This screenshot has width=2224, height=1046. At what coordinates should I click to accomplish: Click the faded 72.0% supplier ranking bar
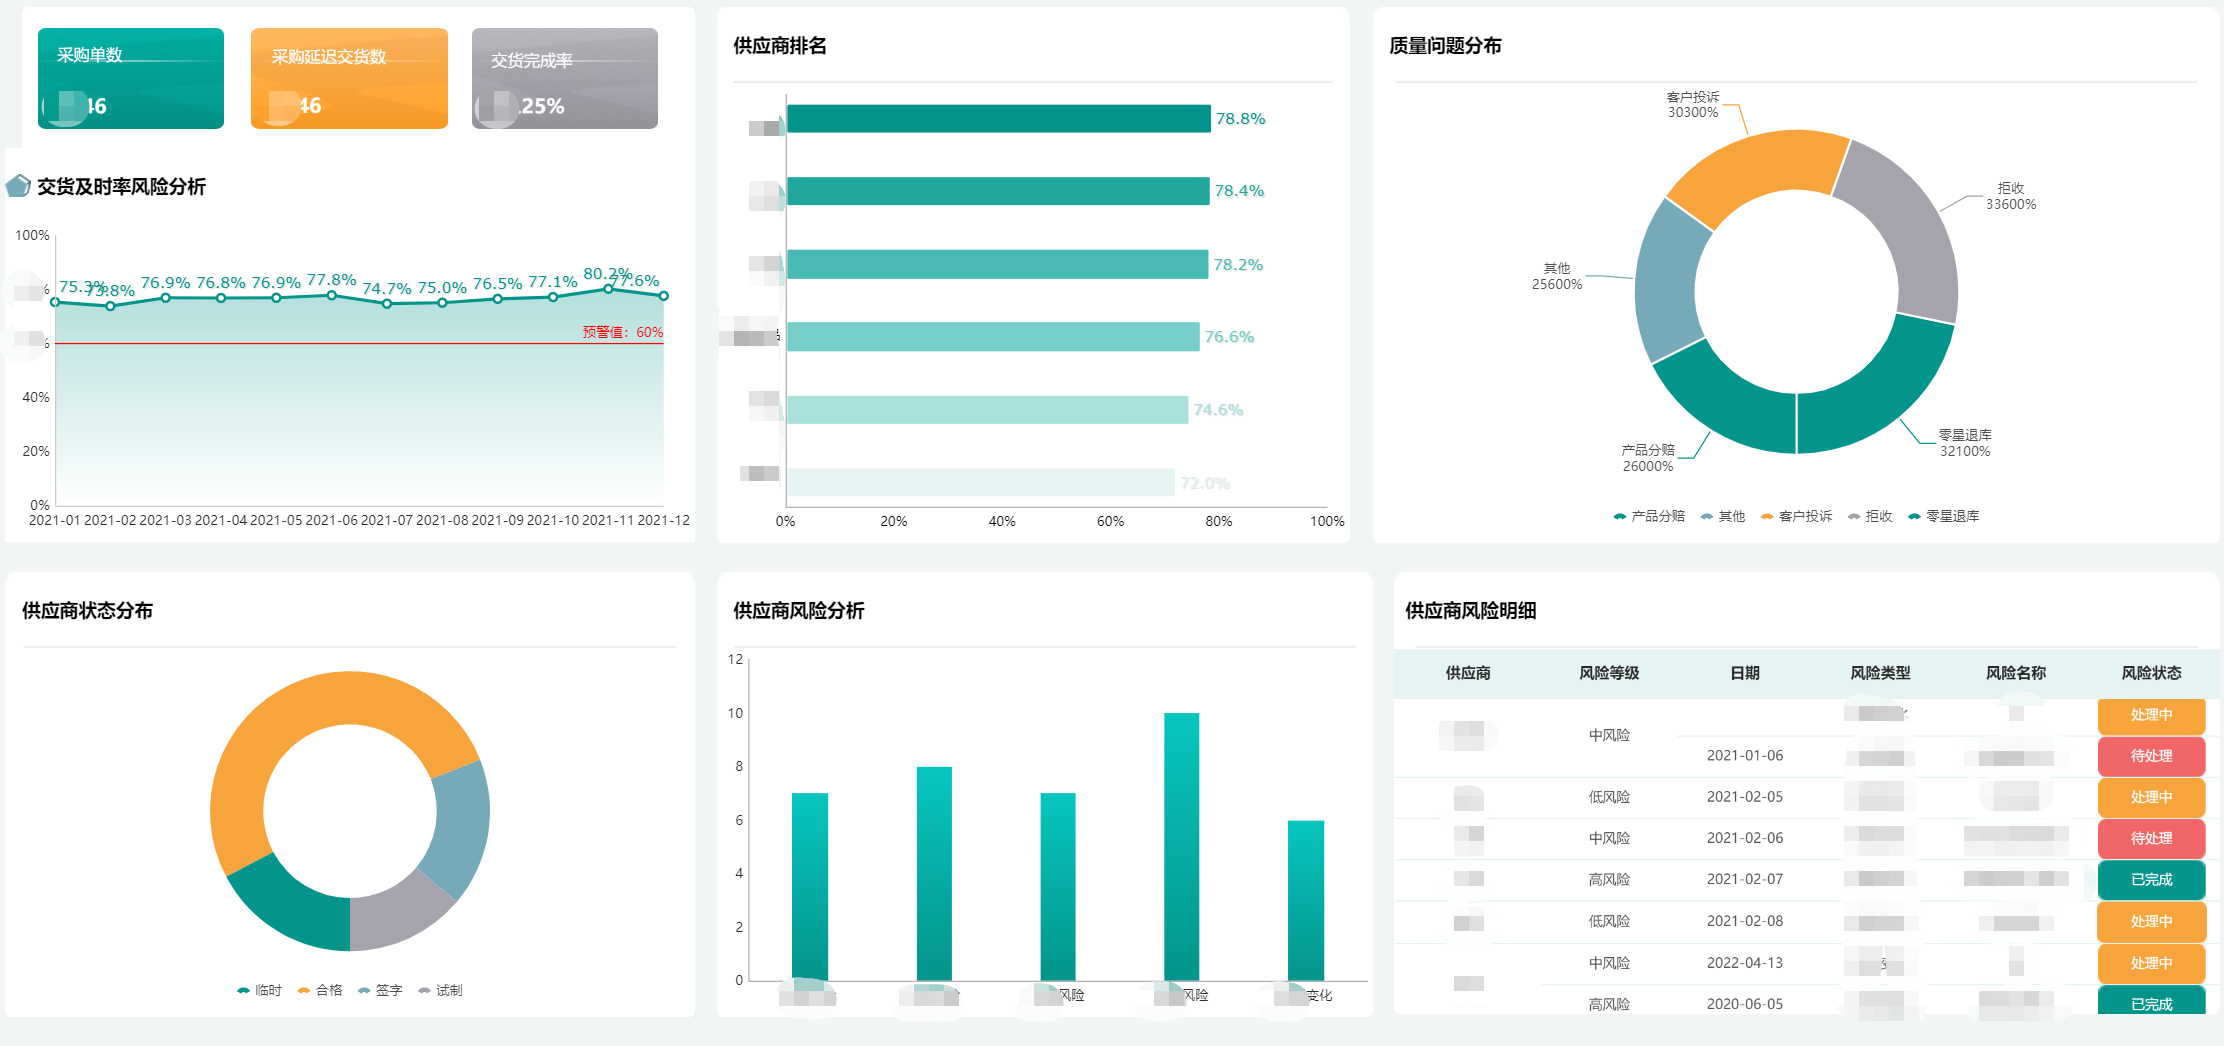981,482
